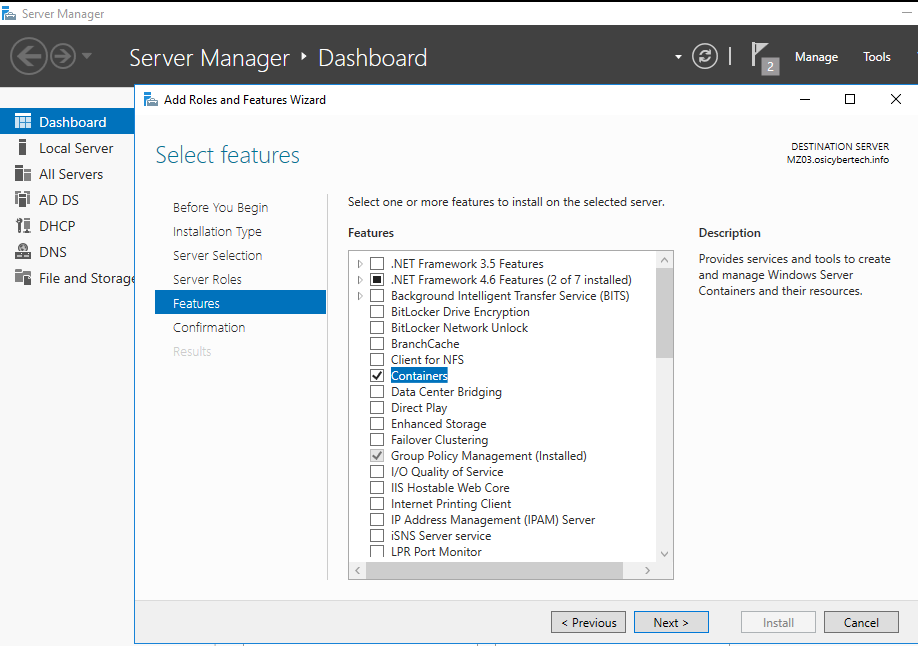Click the File and Storage icon

[x=23, y=278]
